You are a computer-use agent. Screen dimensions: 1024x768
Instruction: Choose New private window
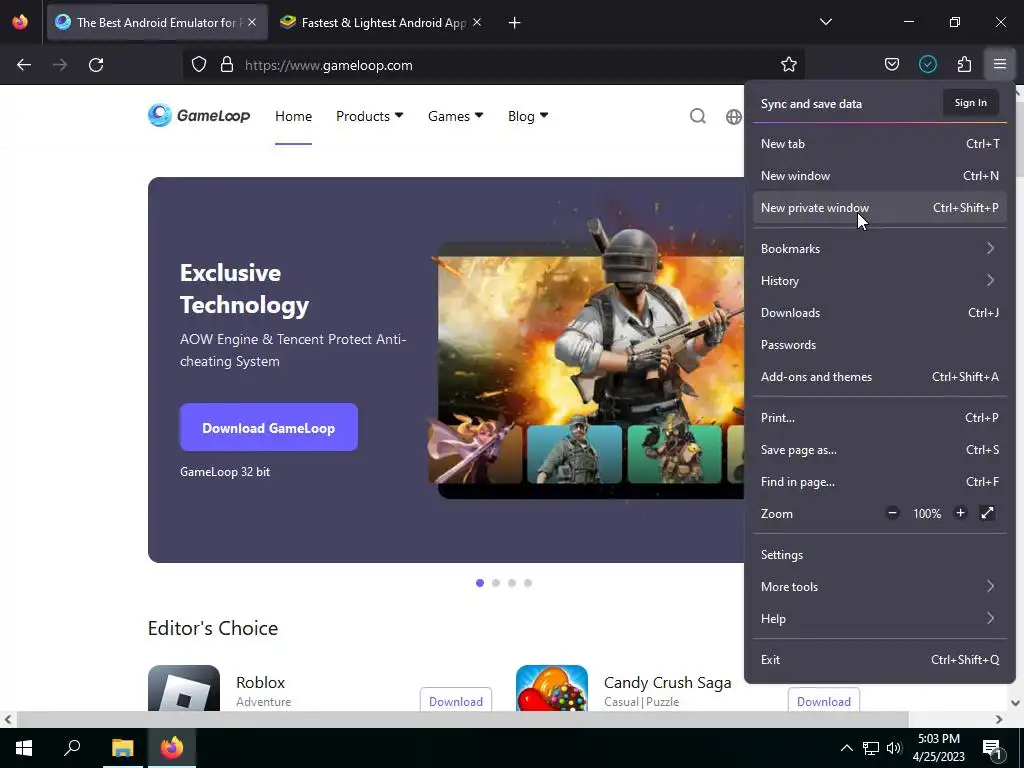[880, 208]
